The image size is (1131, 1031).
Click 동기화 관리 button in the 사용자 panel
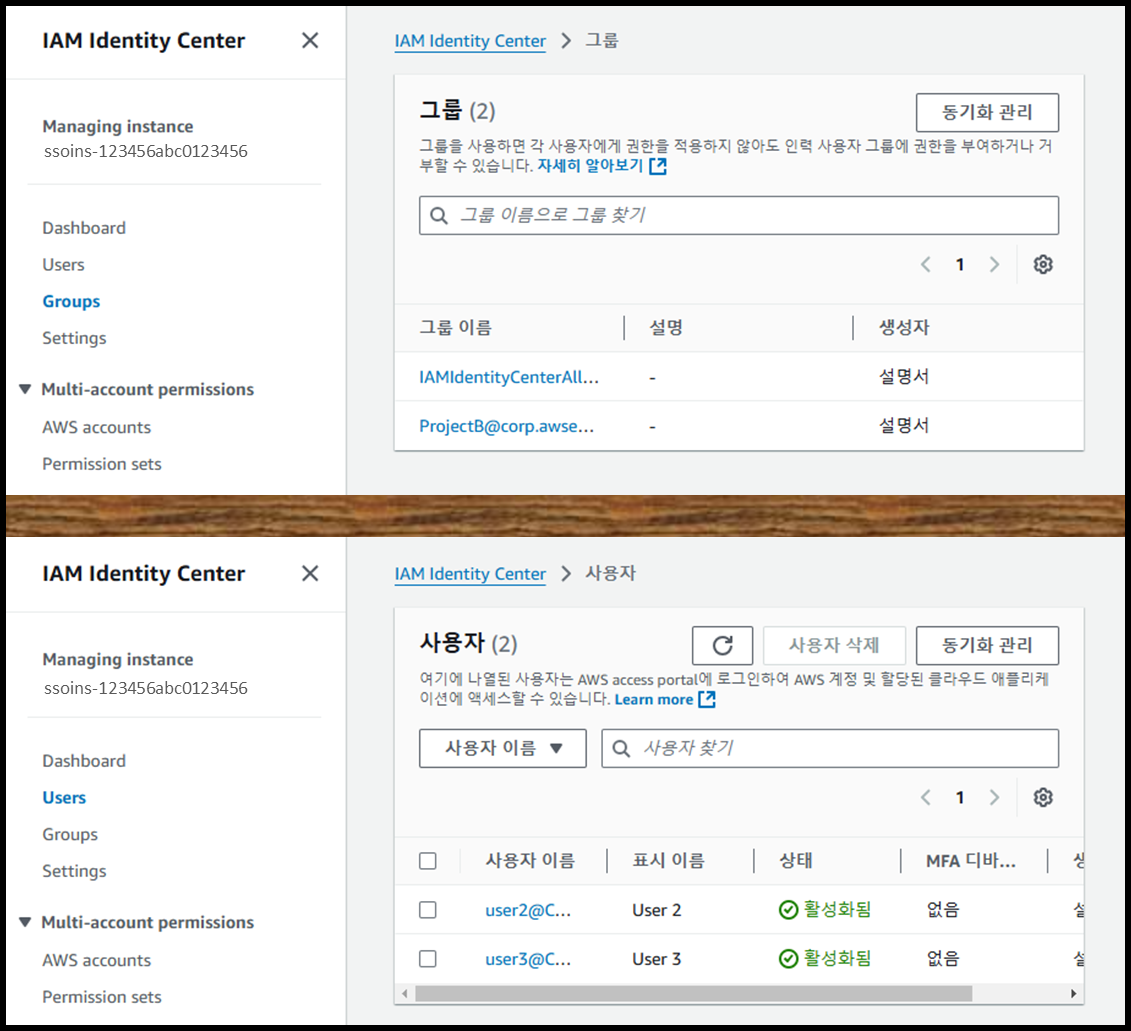(987, 645)
